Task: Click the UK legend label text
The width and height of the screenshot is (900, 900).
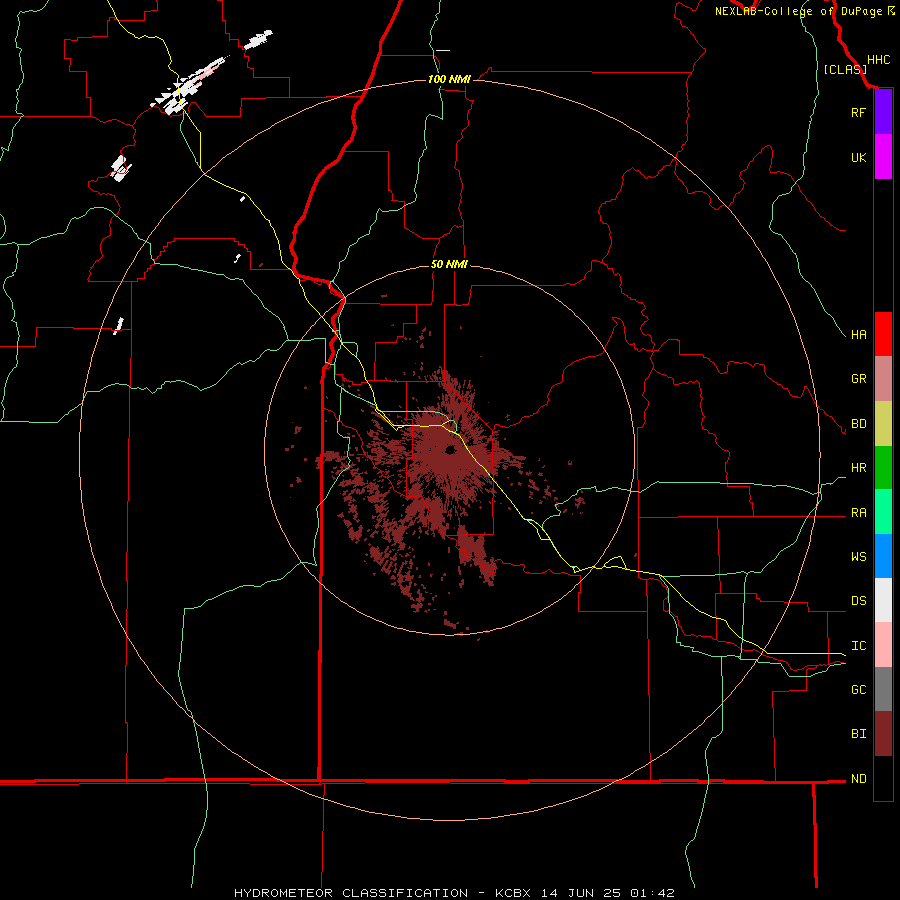Action: (x=859, y=157)
